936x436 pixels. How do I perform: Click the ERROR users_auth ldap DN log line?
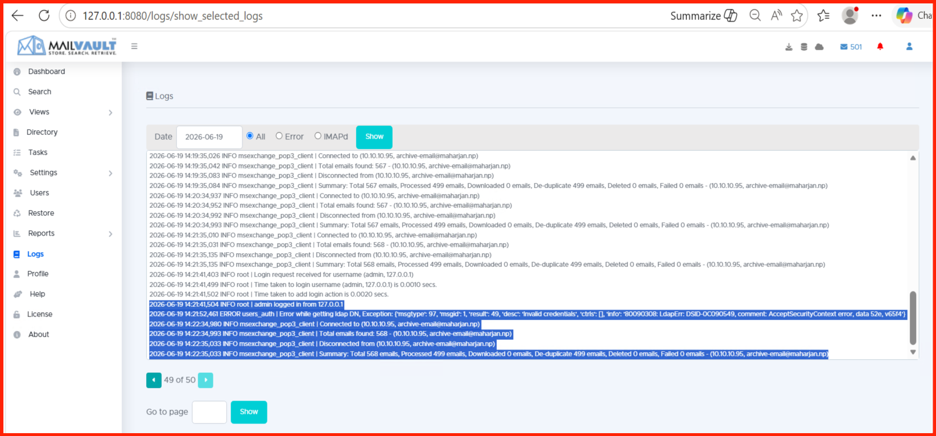[528, 314]
